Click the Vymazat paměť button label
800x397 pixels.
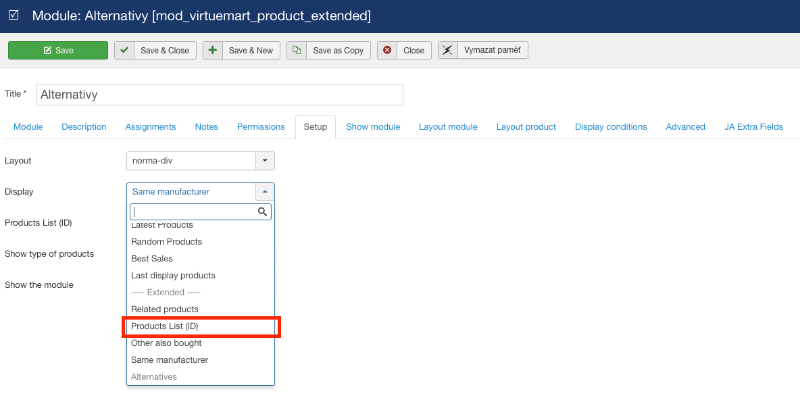(493, 51)
